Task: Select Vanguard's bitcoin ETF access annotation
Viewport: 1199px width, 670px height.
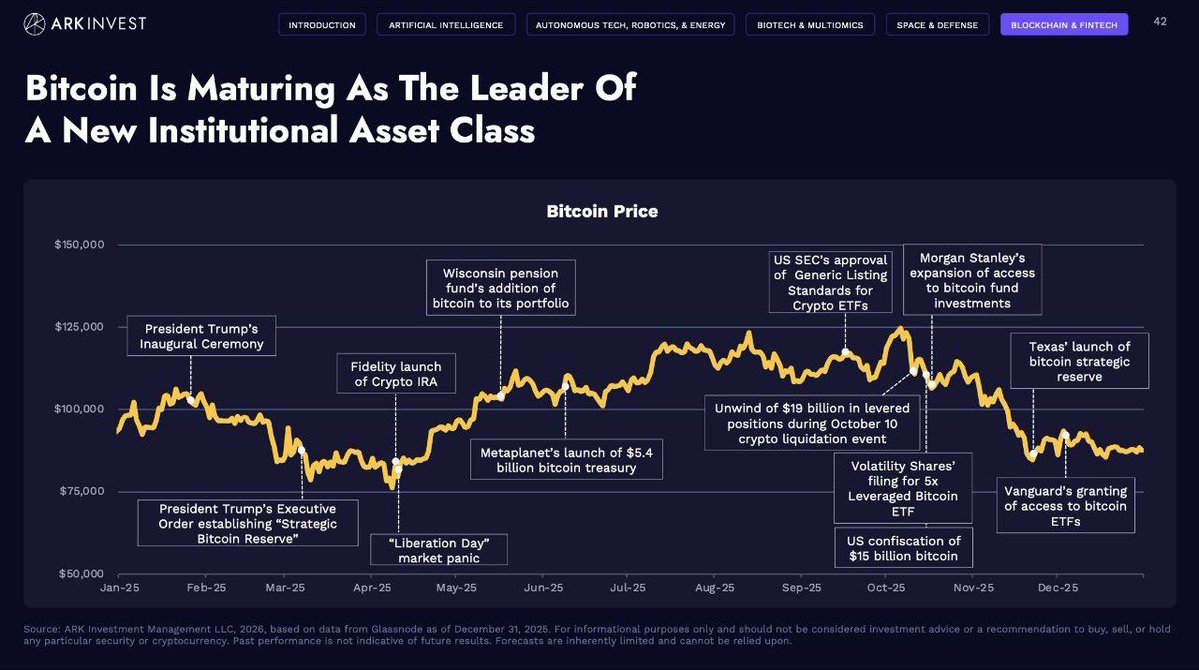Action: point(1066,506)
